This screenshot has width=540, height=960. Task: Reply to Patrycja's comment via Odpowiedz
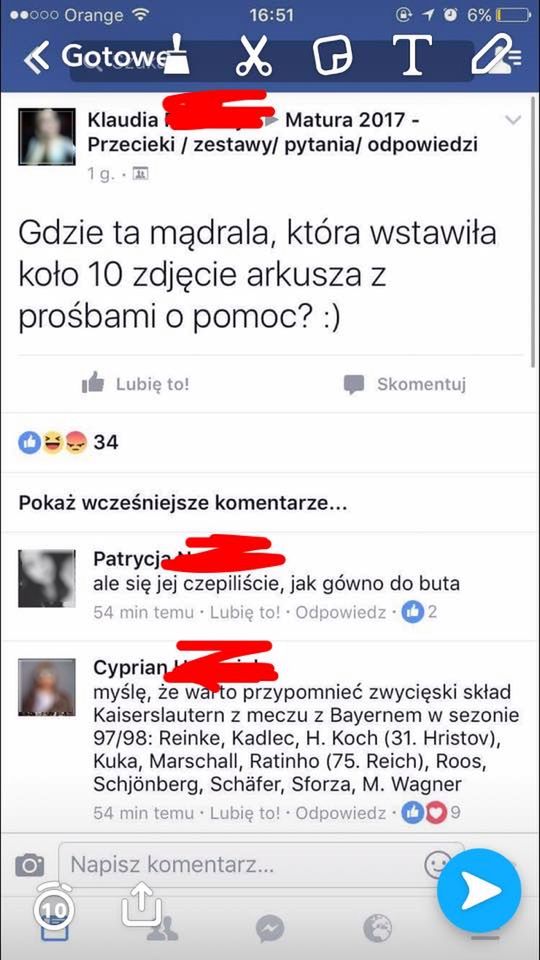coord(340,612)
